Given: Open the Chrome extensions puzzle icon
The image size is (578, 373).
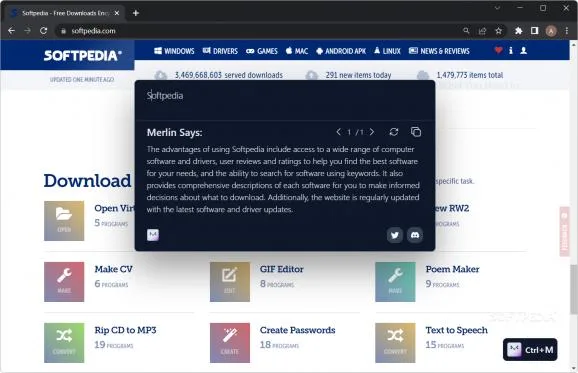Looking at the screenshot, I should tap(519, 31).
